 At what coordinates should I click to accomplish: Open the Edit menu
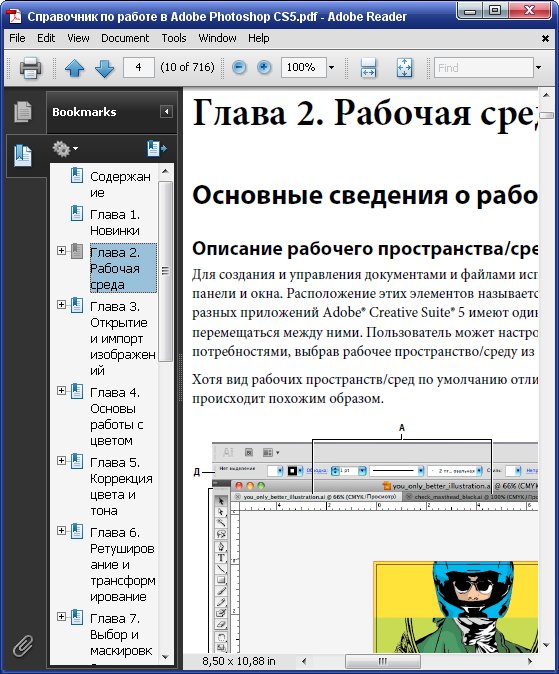click(46, 38)
